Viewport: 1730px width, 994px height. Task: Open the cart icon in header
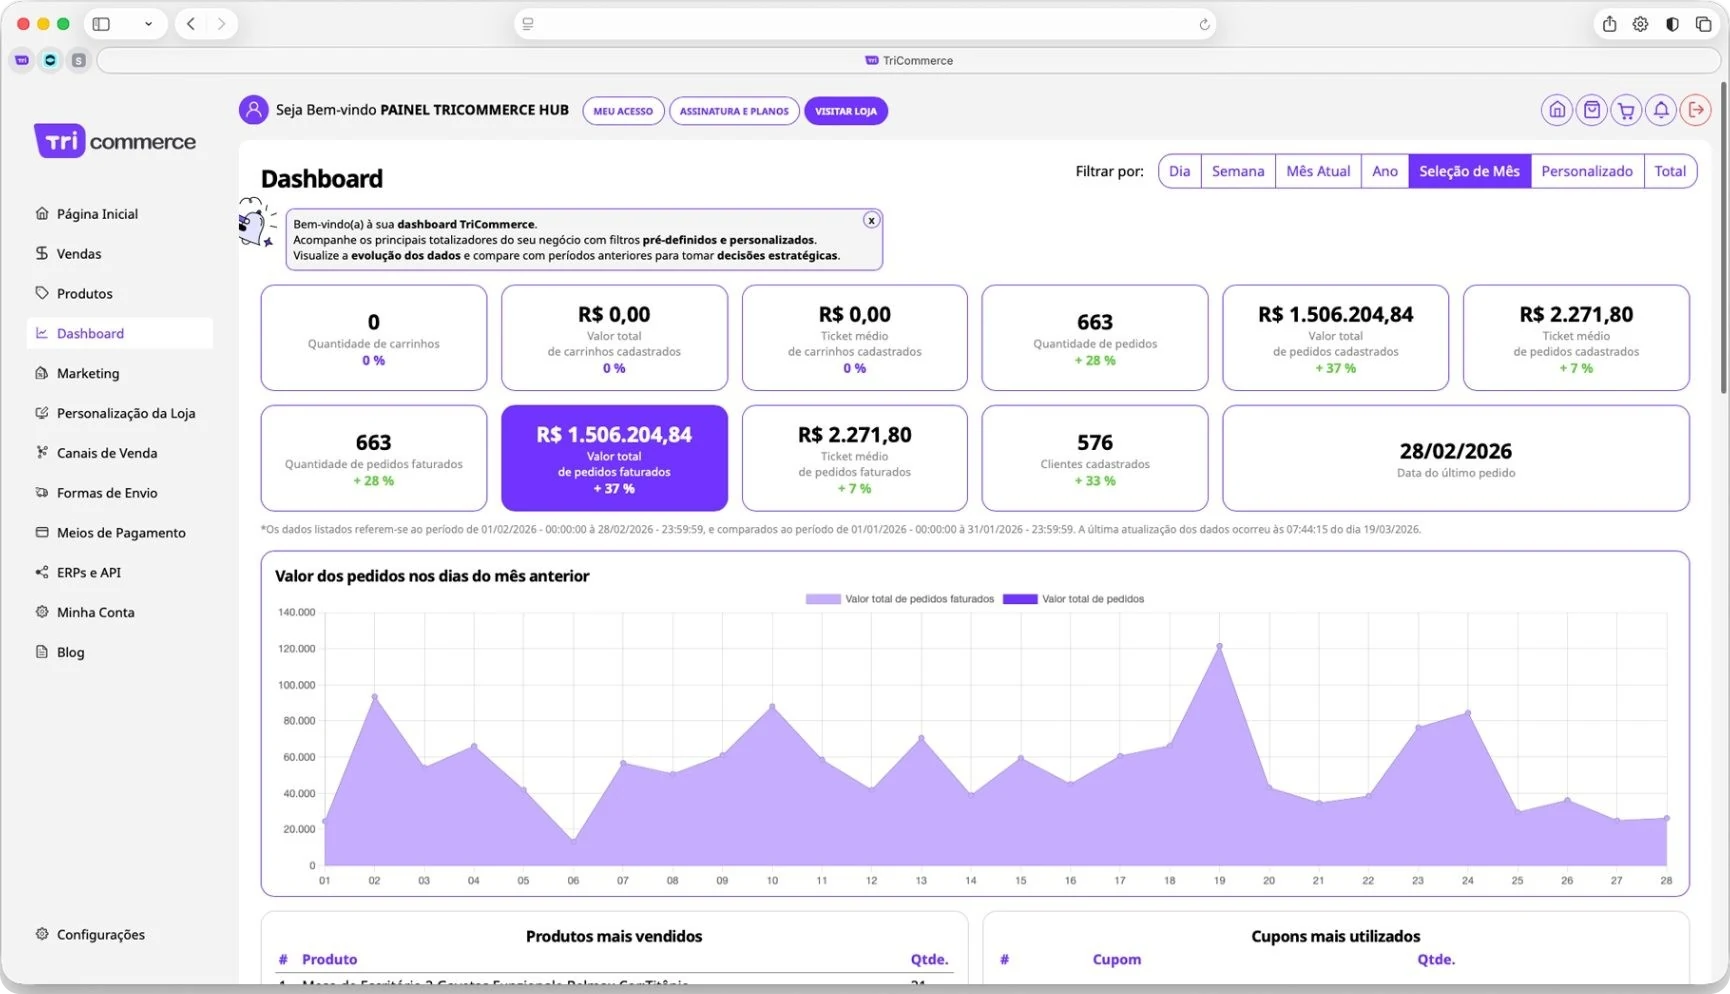click(x=1627, y=110)
